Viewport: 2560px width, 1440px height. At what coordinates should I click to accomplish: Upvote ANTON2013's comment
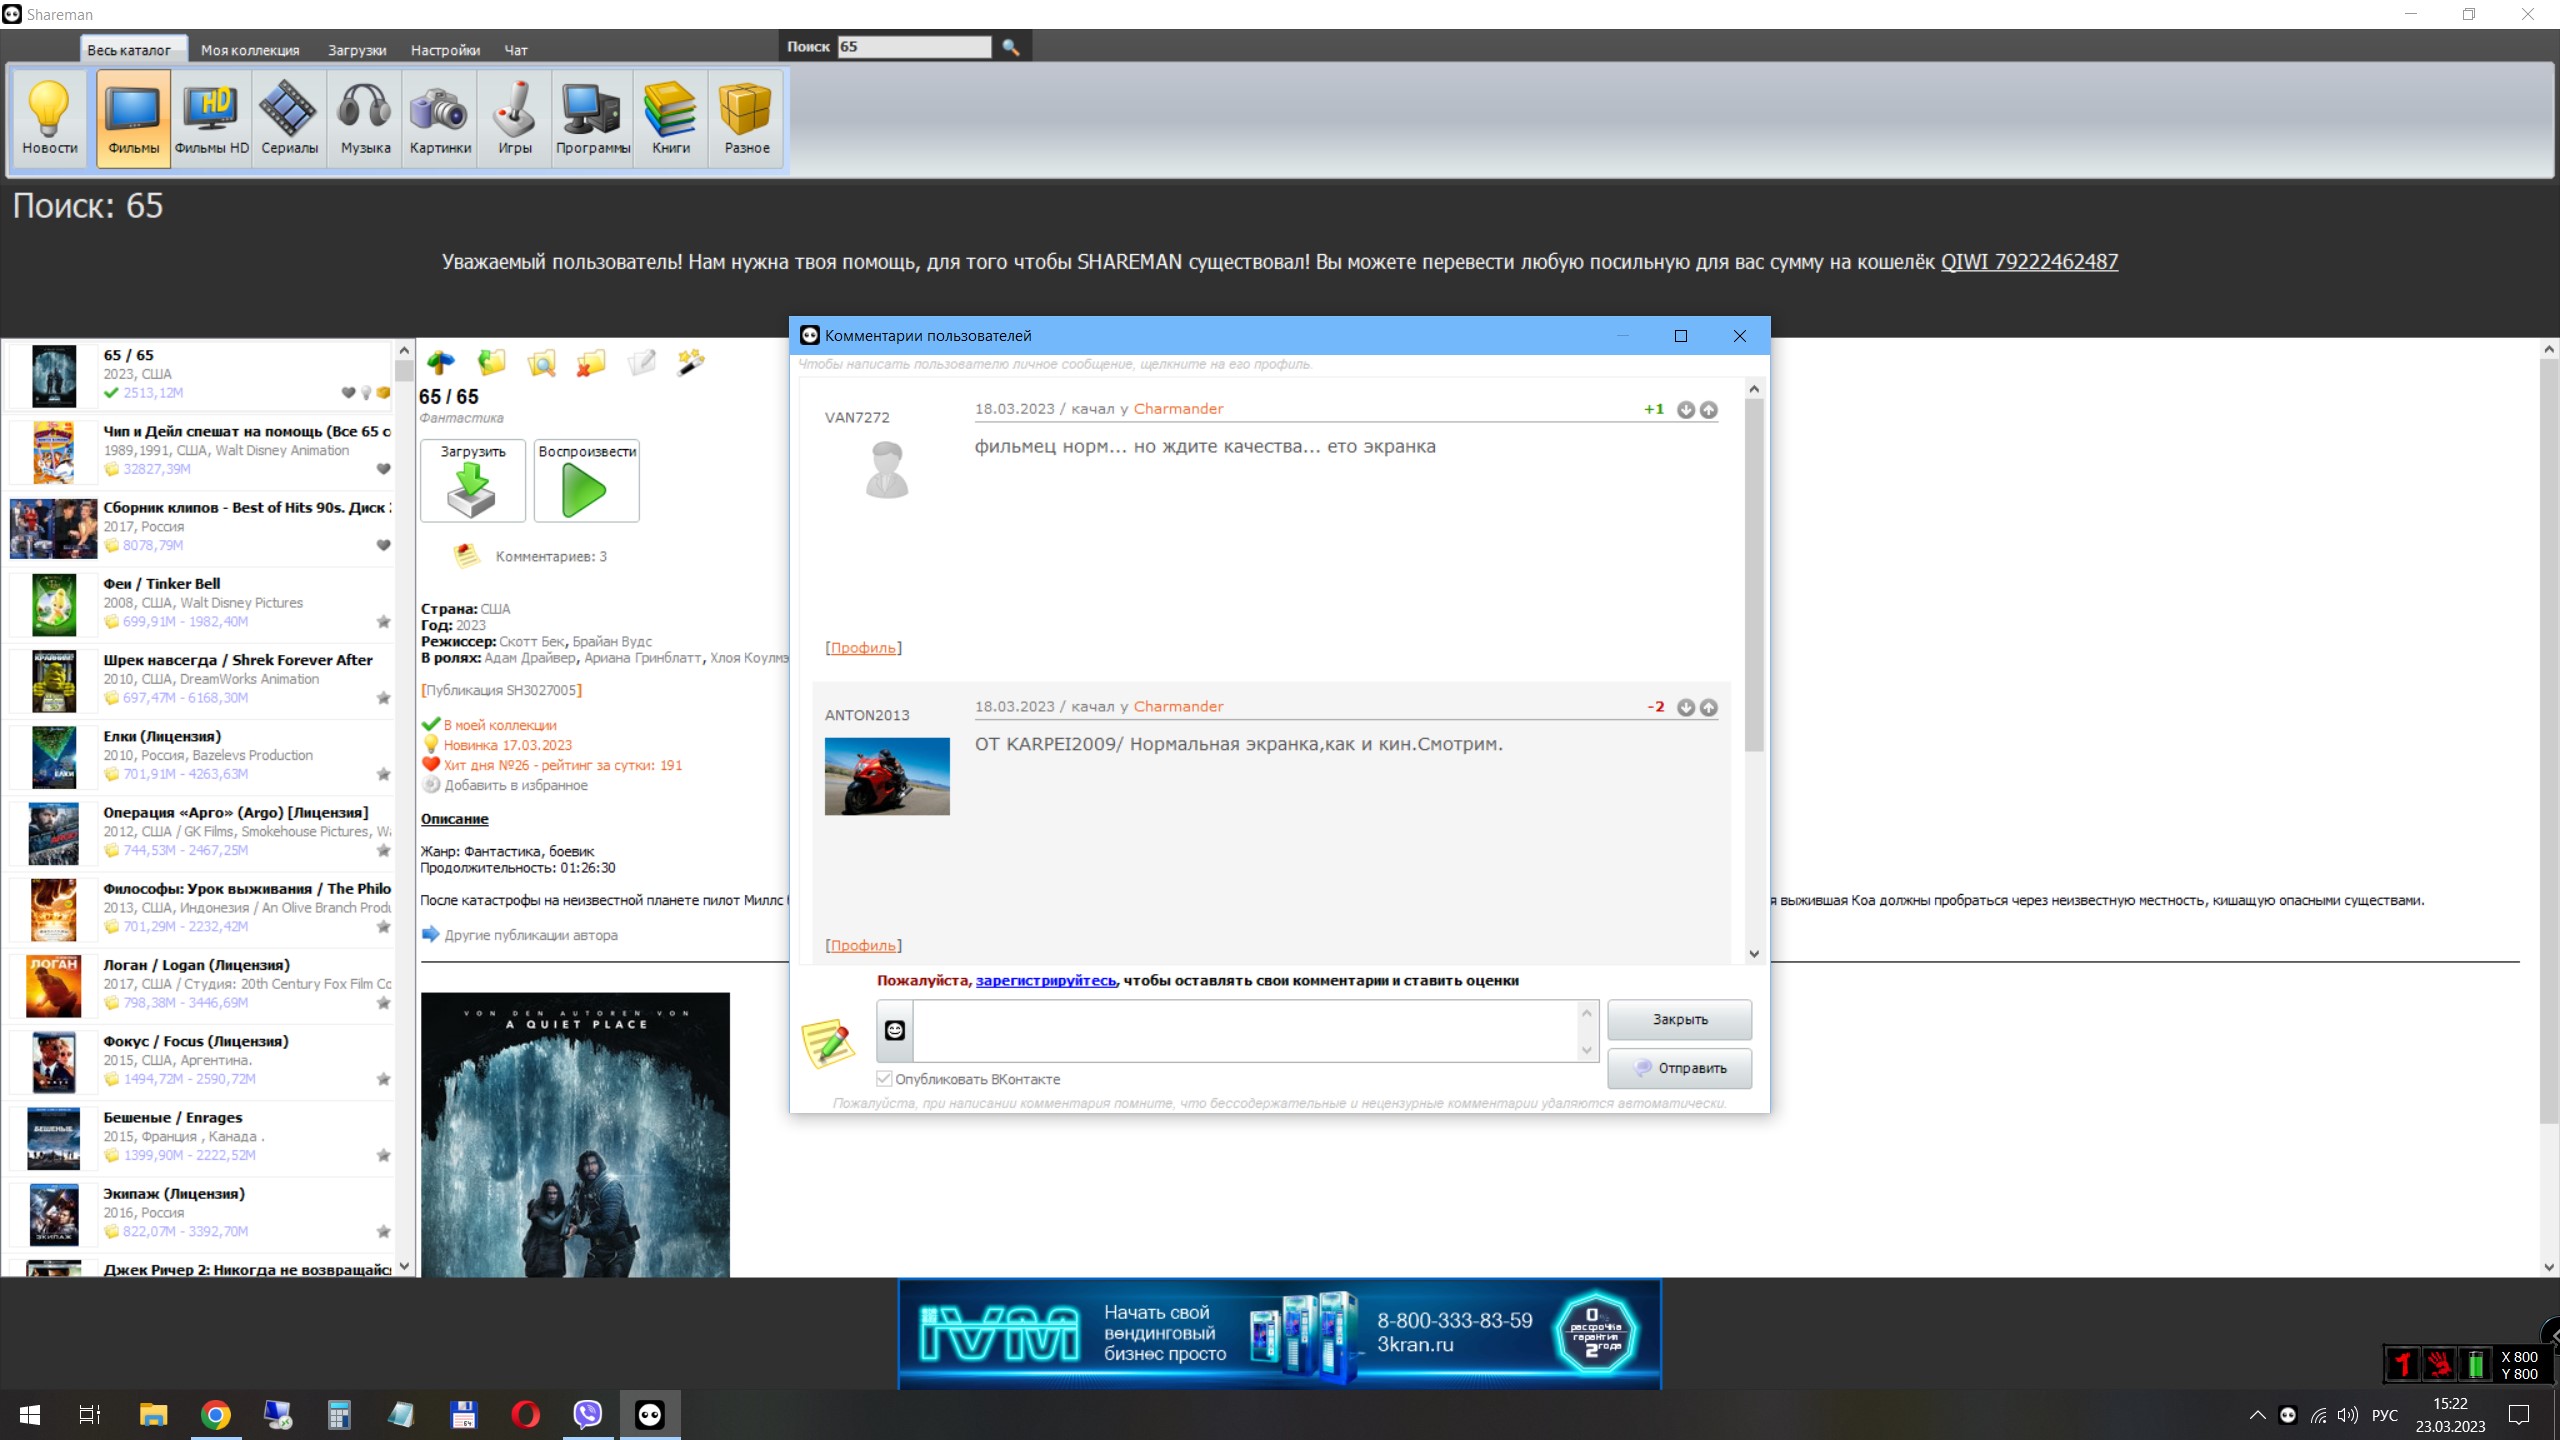1709,708
